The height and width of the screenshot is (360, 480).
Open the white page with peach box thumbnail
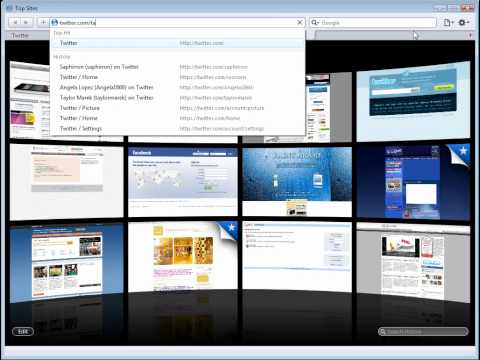(67, 182)
